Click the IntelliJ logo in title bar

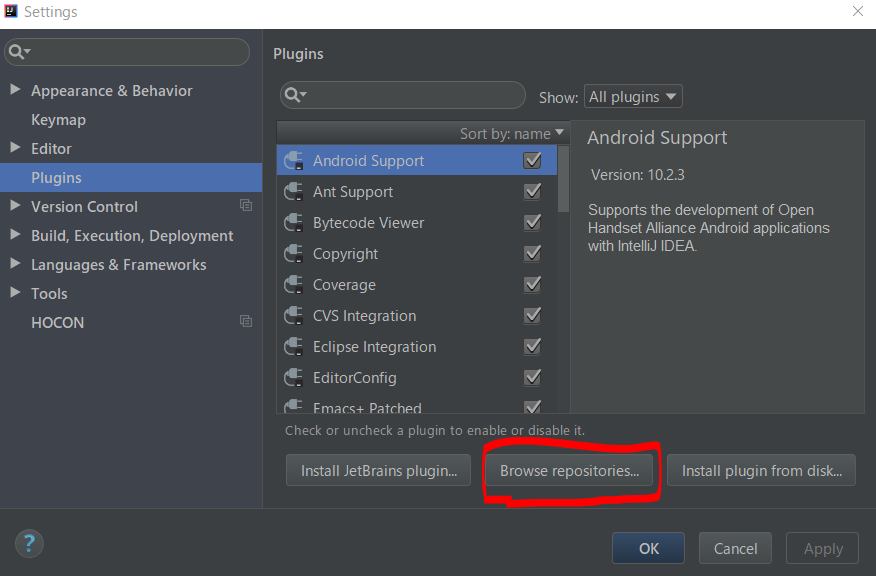[11, 11]
